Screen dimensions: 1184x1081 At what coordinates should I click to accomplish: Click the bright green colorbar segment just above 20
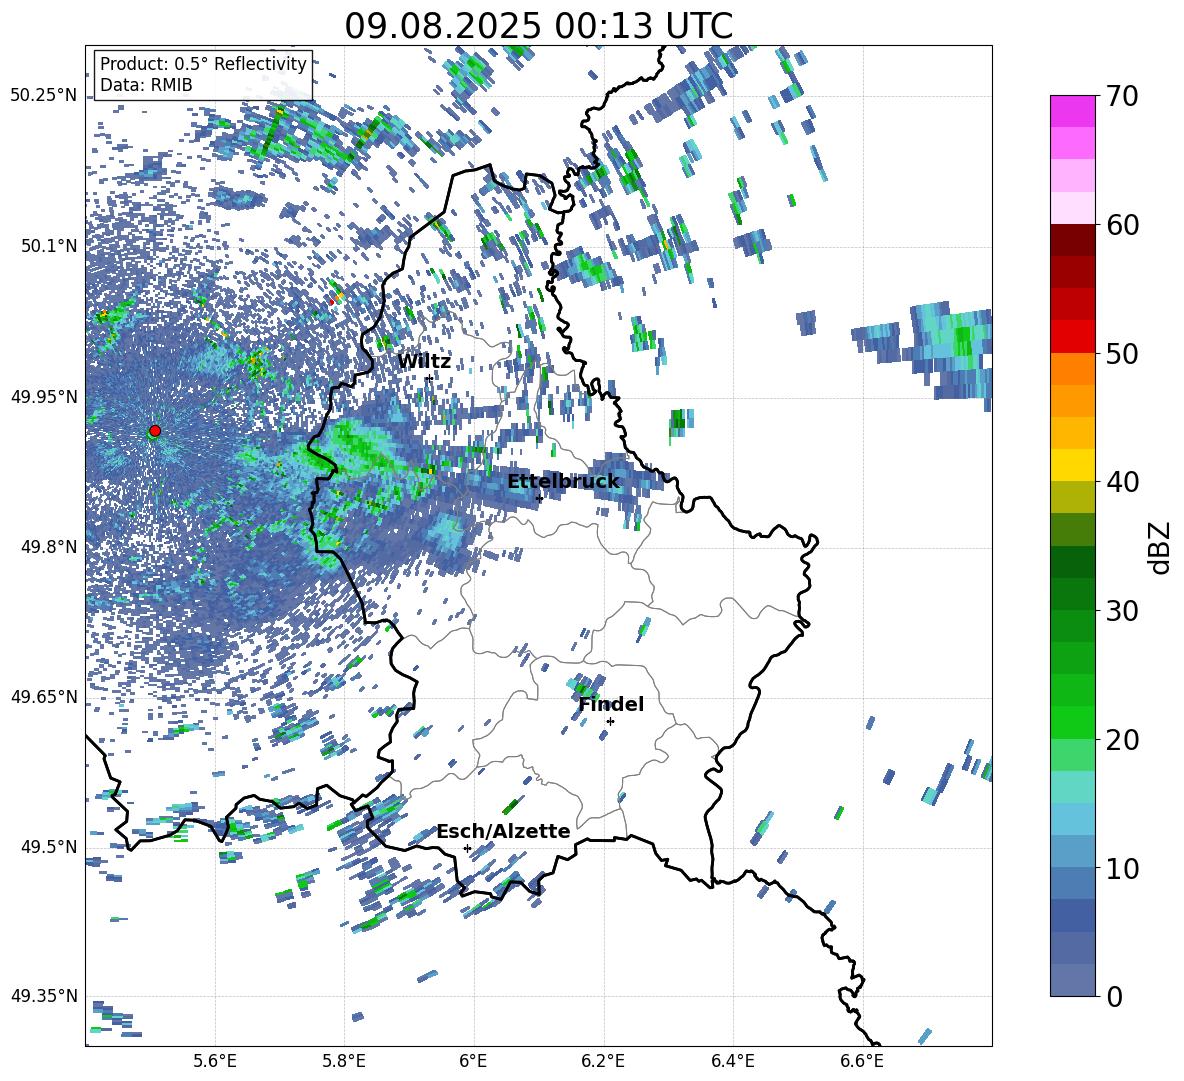[x=1072, y=722]
